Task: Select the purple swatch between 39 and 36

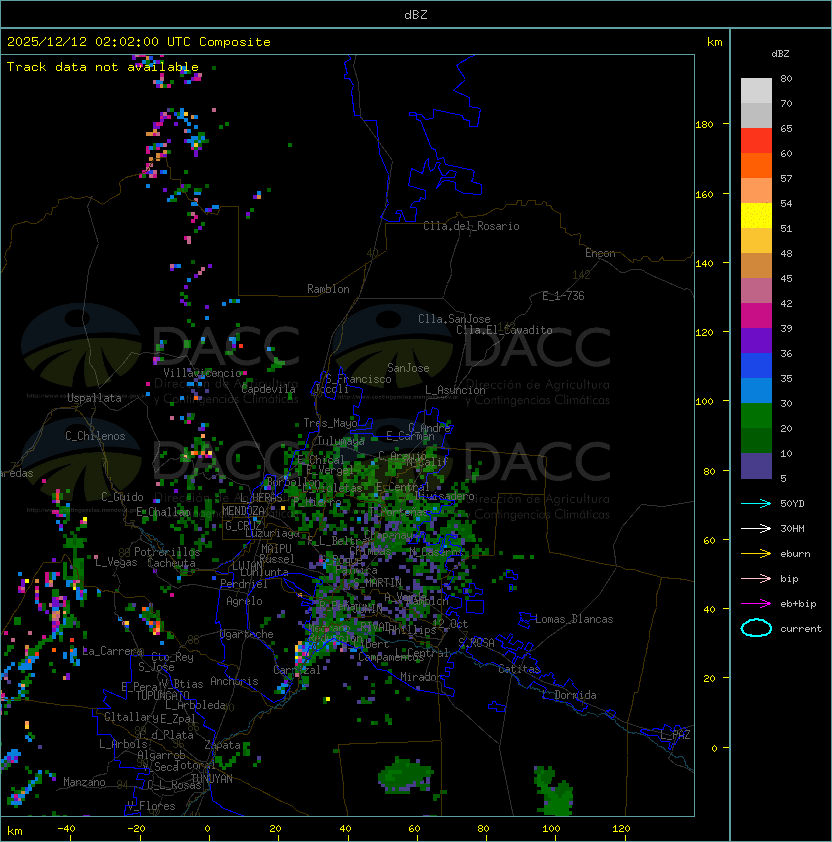Action: point(756,341)
